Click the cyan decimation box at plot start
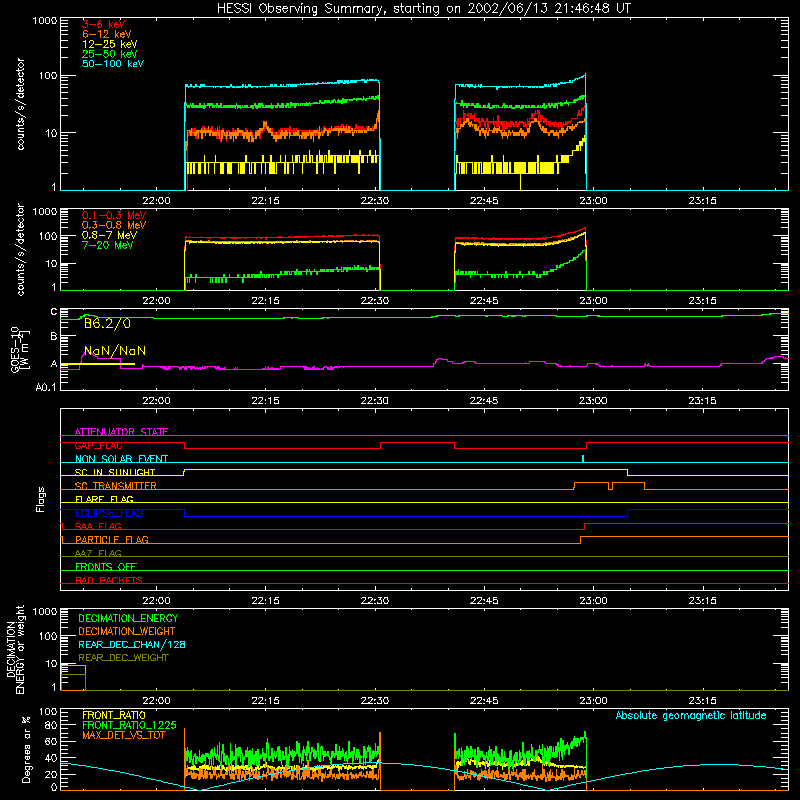Screen dimensions: 800x800 (73, 670)
